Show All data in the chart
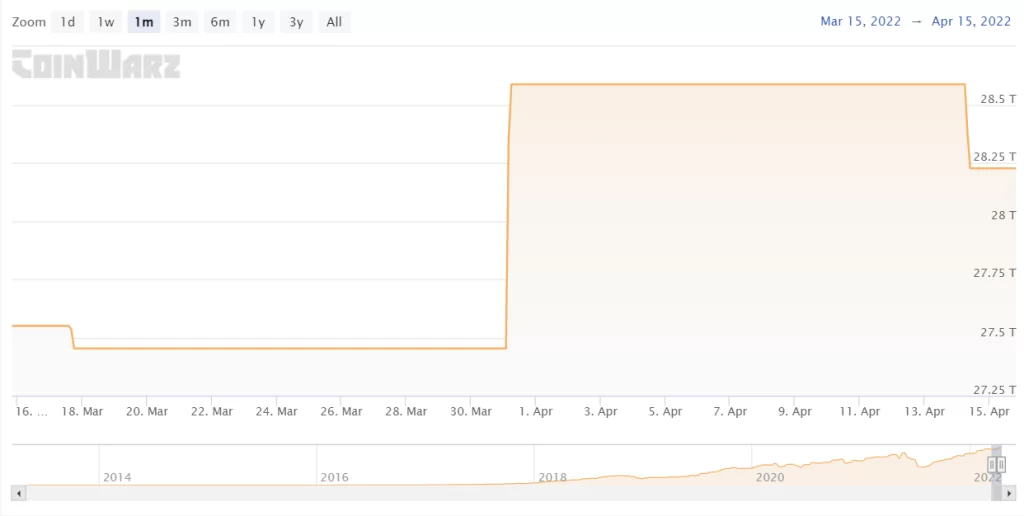The height and width of the screenshot is (516, 1024). click(334, 22)
